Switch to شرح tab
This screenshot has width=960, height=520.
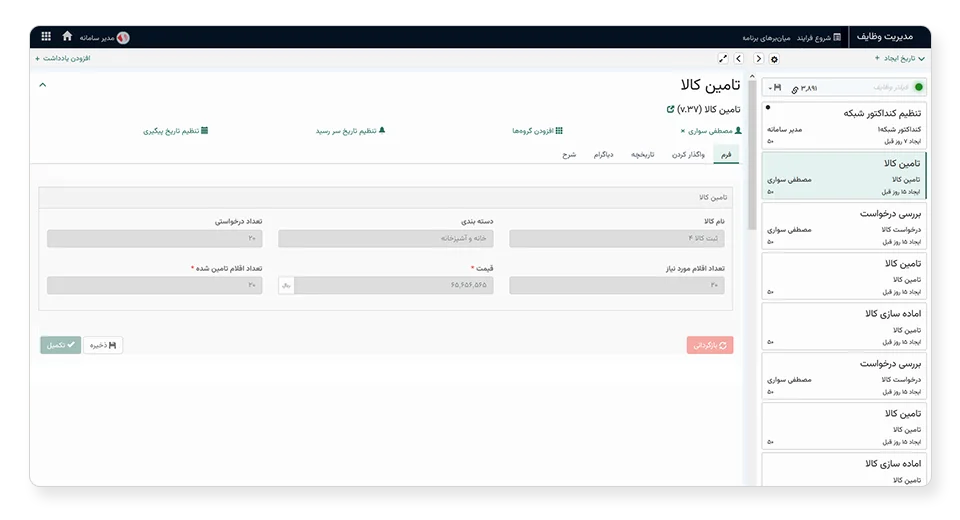[569, 154]
